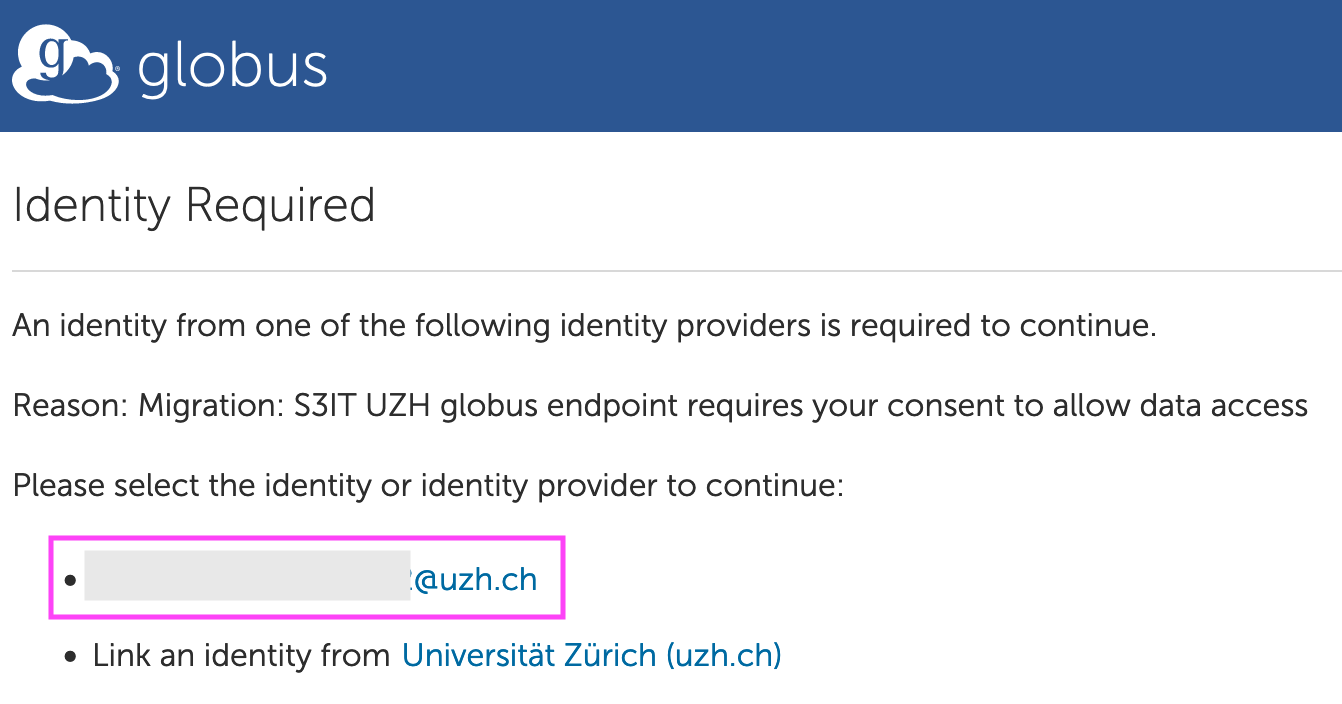Click the Globus cloud logo icon
The height and width of the screenshot is (704, 1342).
[x=64, y=66]
